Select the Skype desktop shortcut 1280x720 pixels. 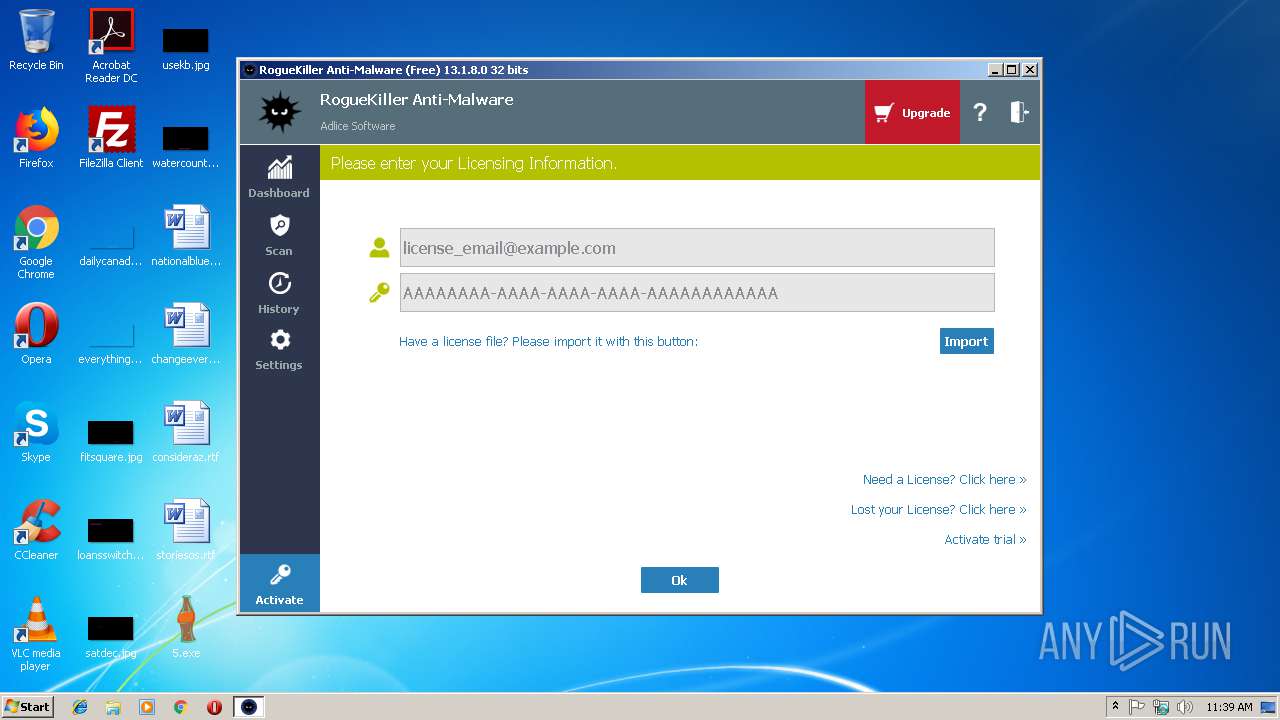pos(36,431)
